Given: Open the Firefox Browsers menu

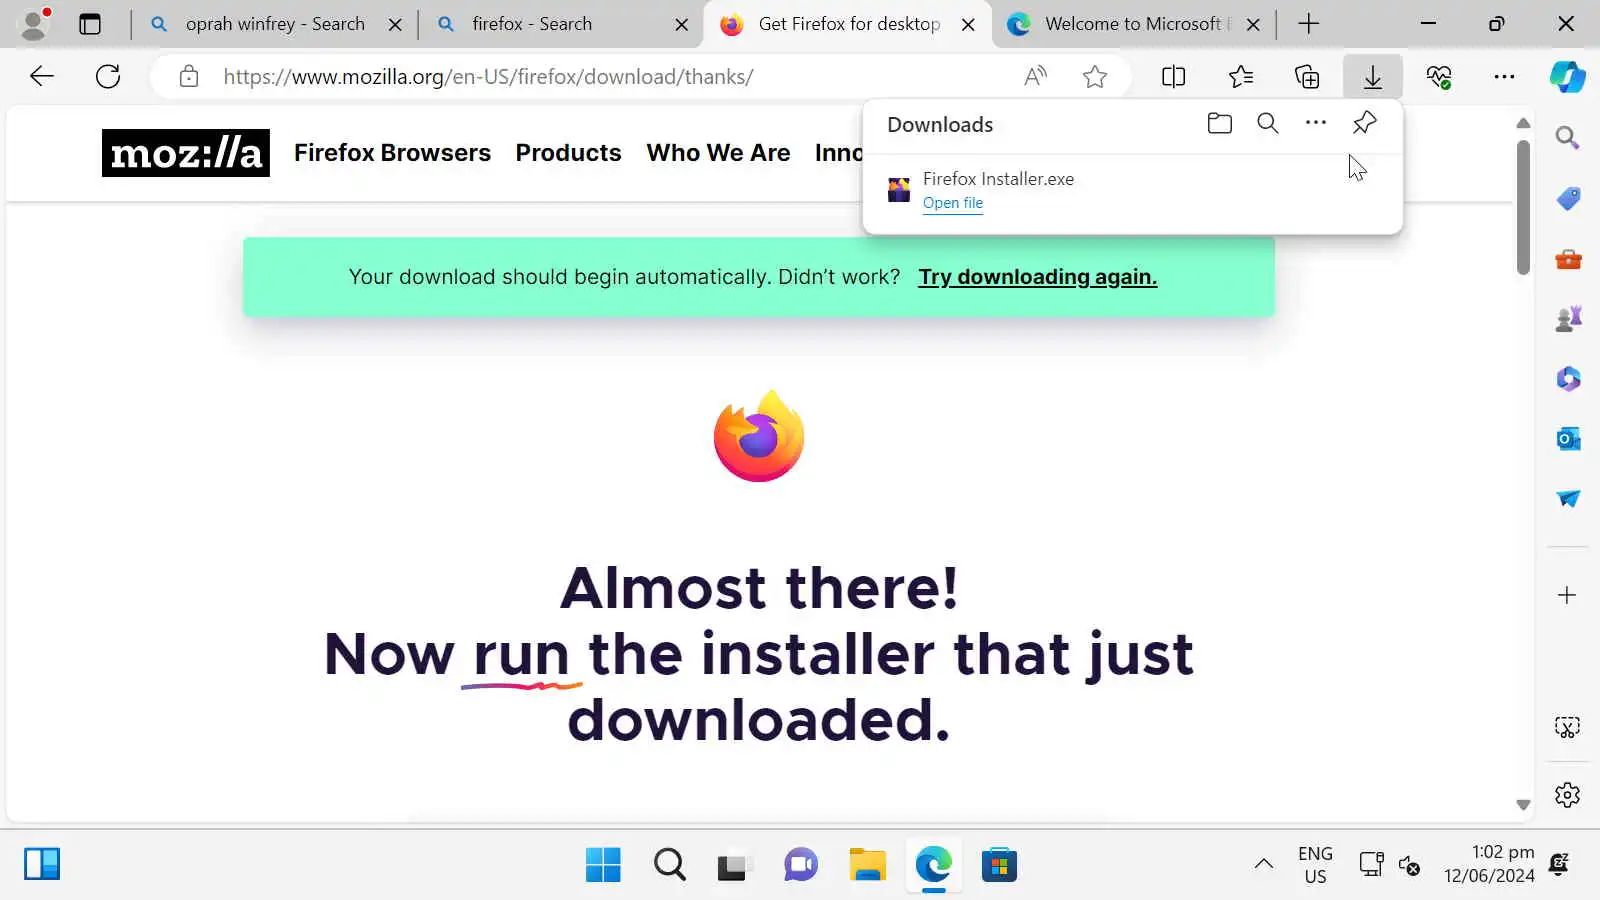Looking at the screenshot, I should pos(392,153).
